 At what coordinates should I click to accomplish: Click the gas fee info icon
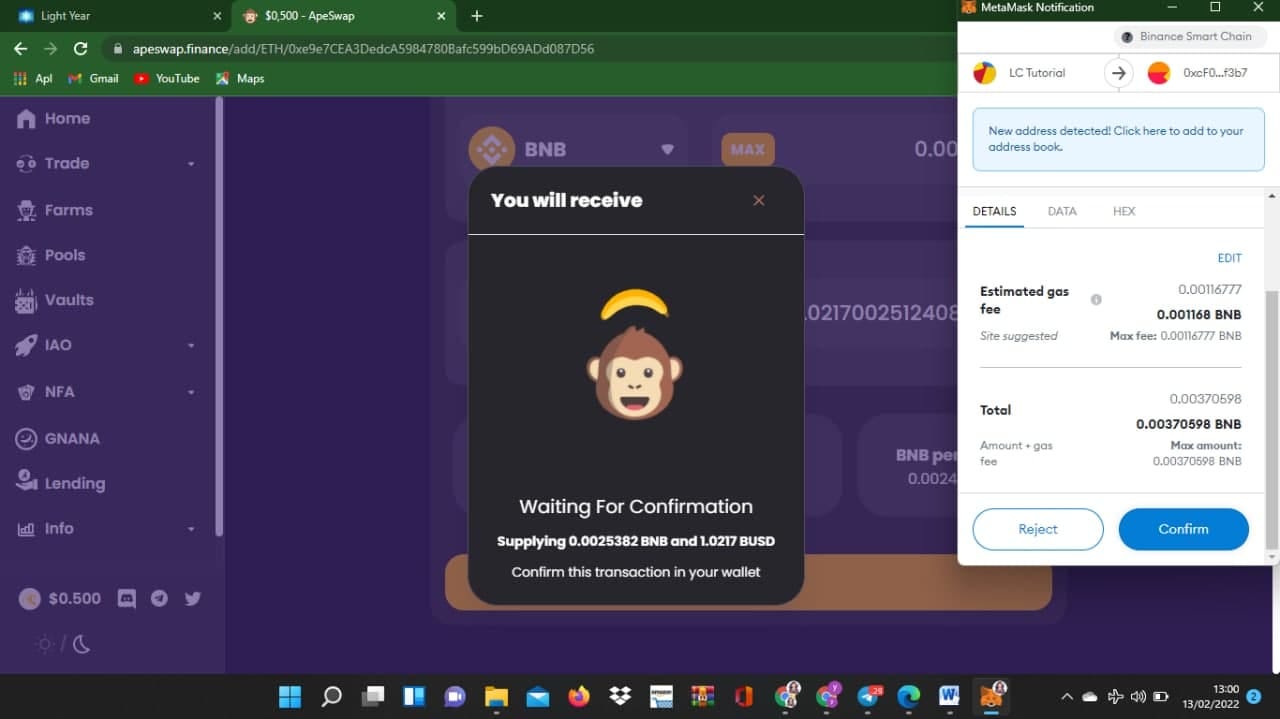(1096, 299)
